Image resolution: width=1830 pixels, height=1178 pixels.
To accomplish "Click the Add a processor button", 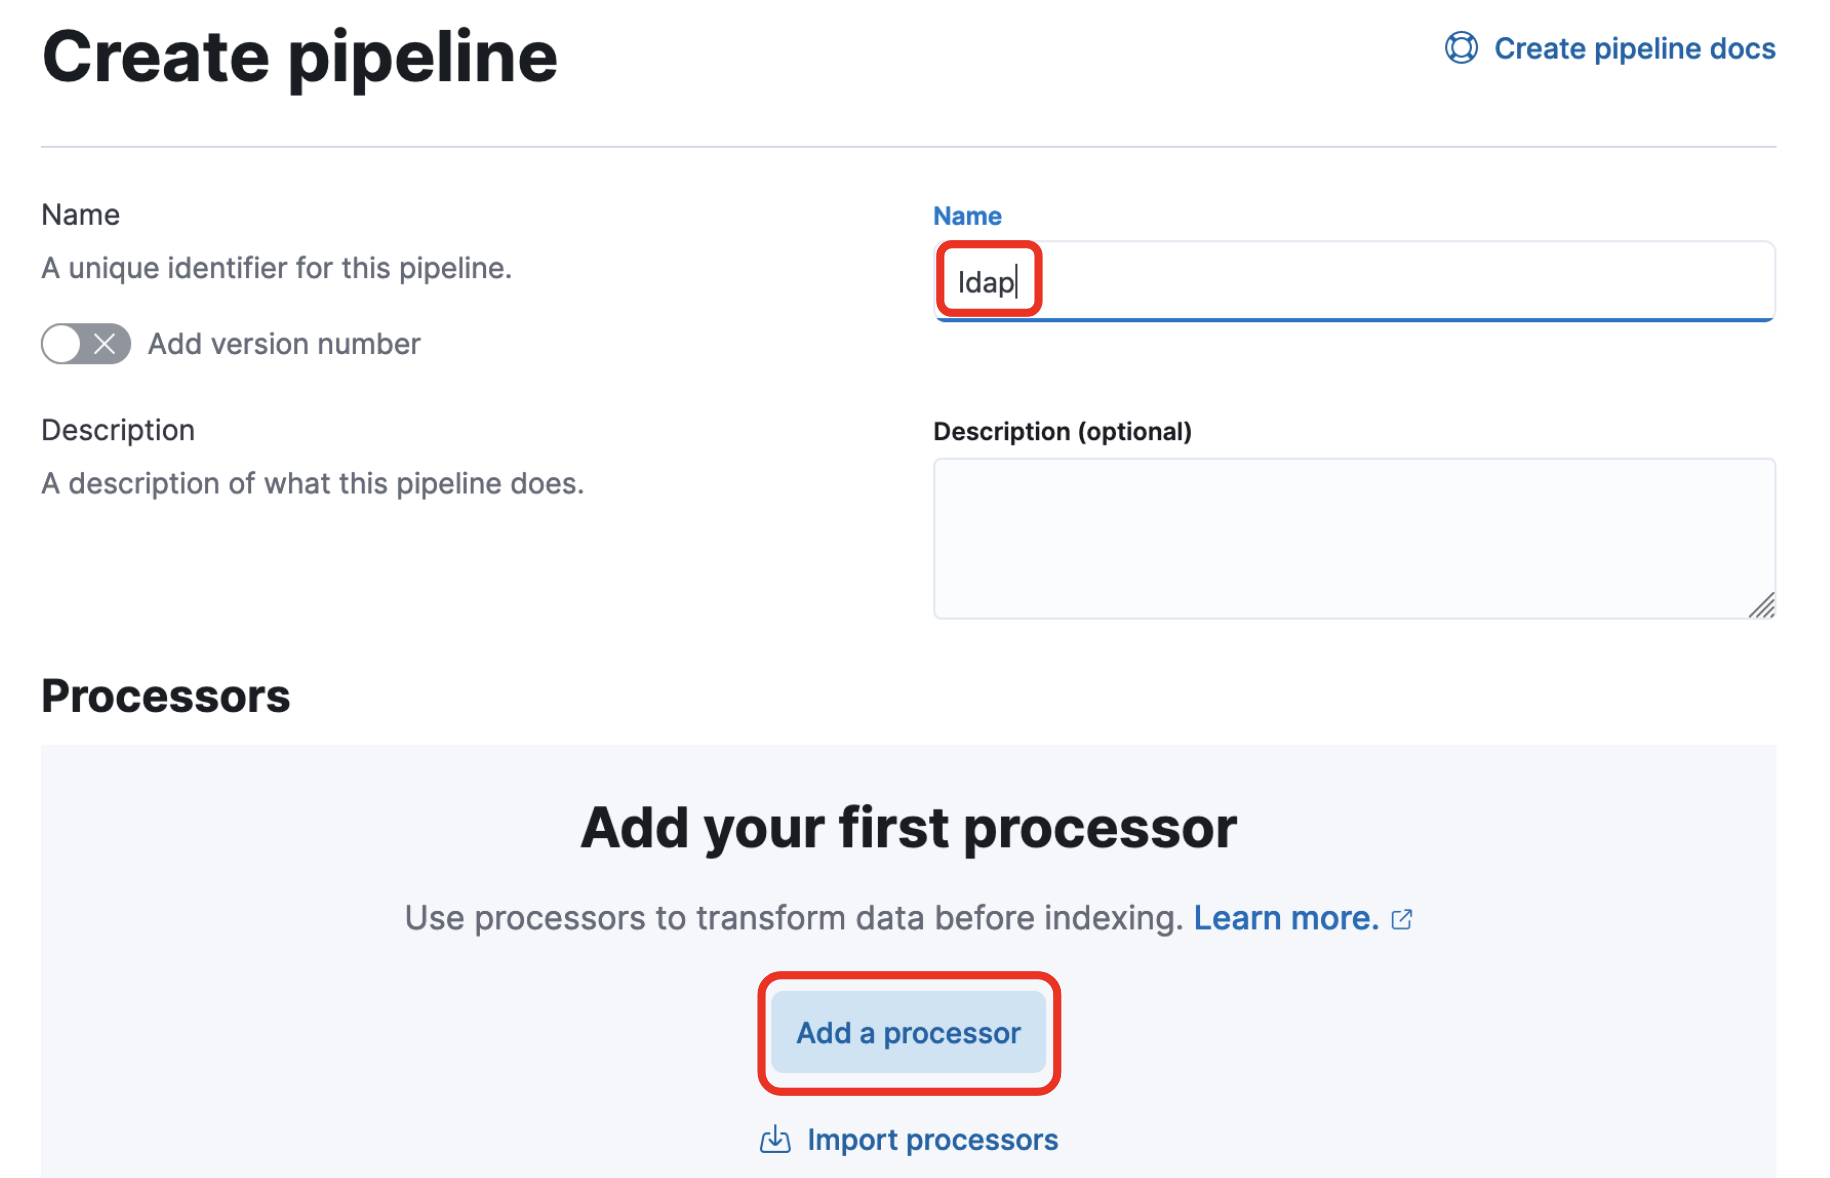I will tap(908, 1033).
